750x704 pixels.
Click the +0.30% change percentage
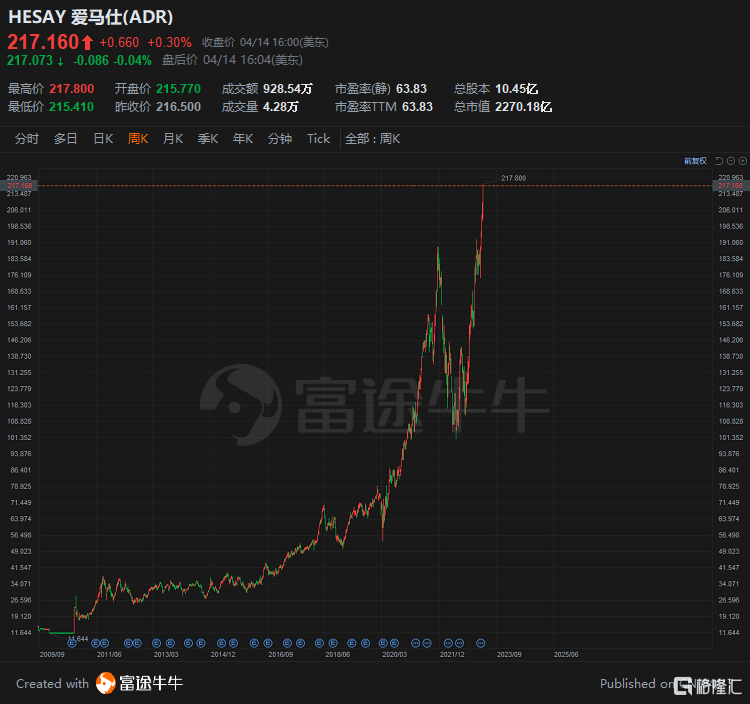click(x=169, y=43)
